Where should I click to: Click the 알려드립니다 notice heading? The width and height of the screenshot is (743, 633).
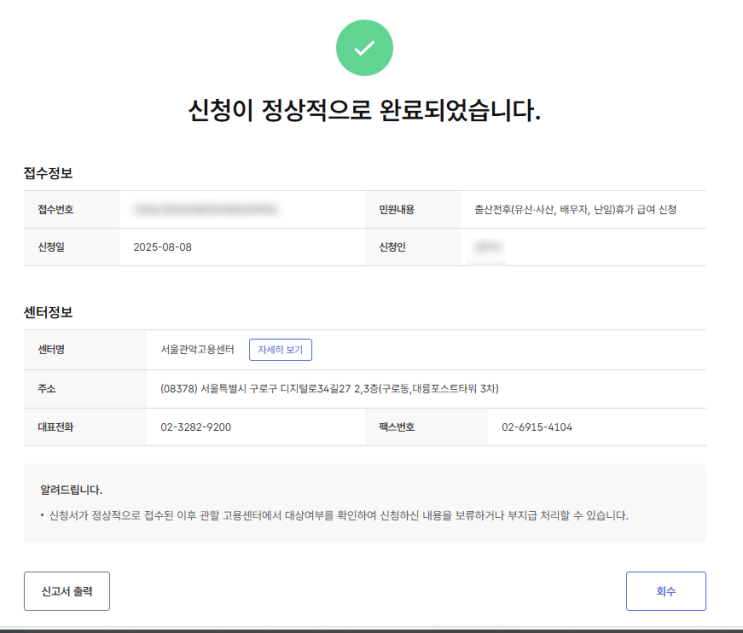[71, 489]
